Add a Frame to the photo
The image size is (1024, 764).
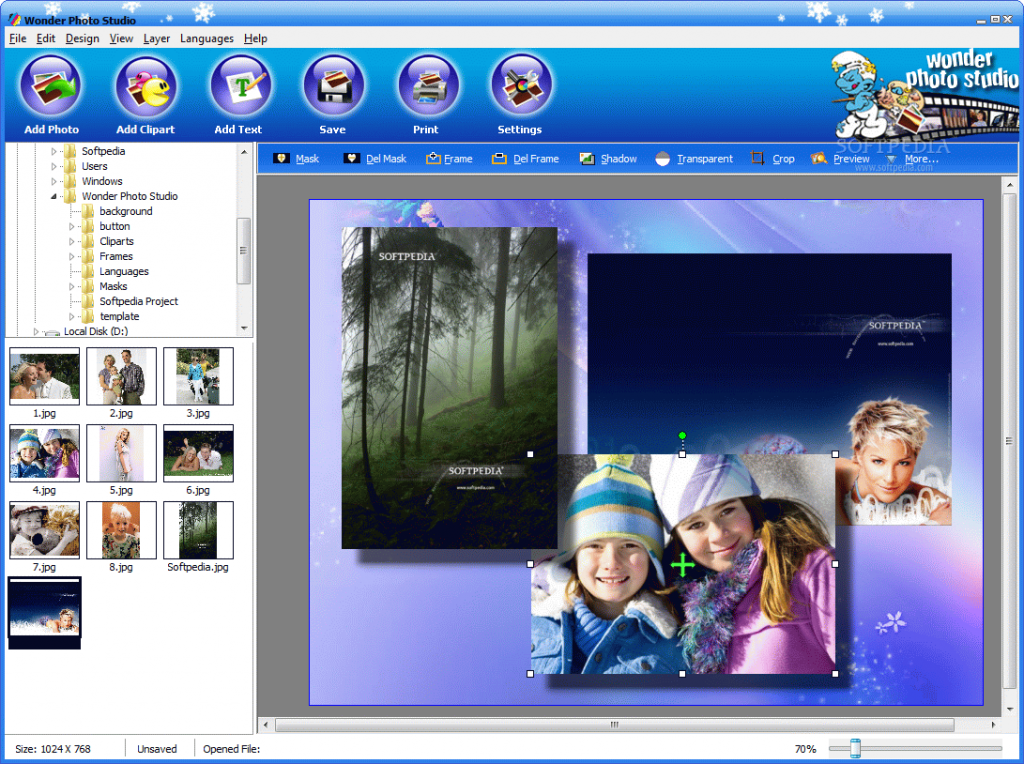coord(449,159)
